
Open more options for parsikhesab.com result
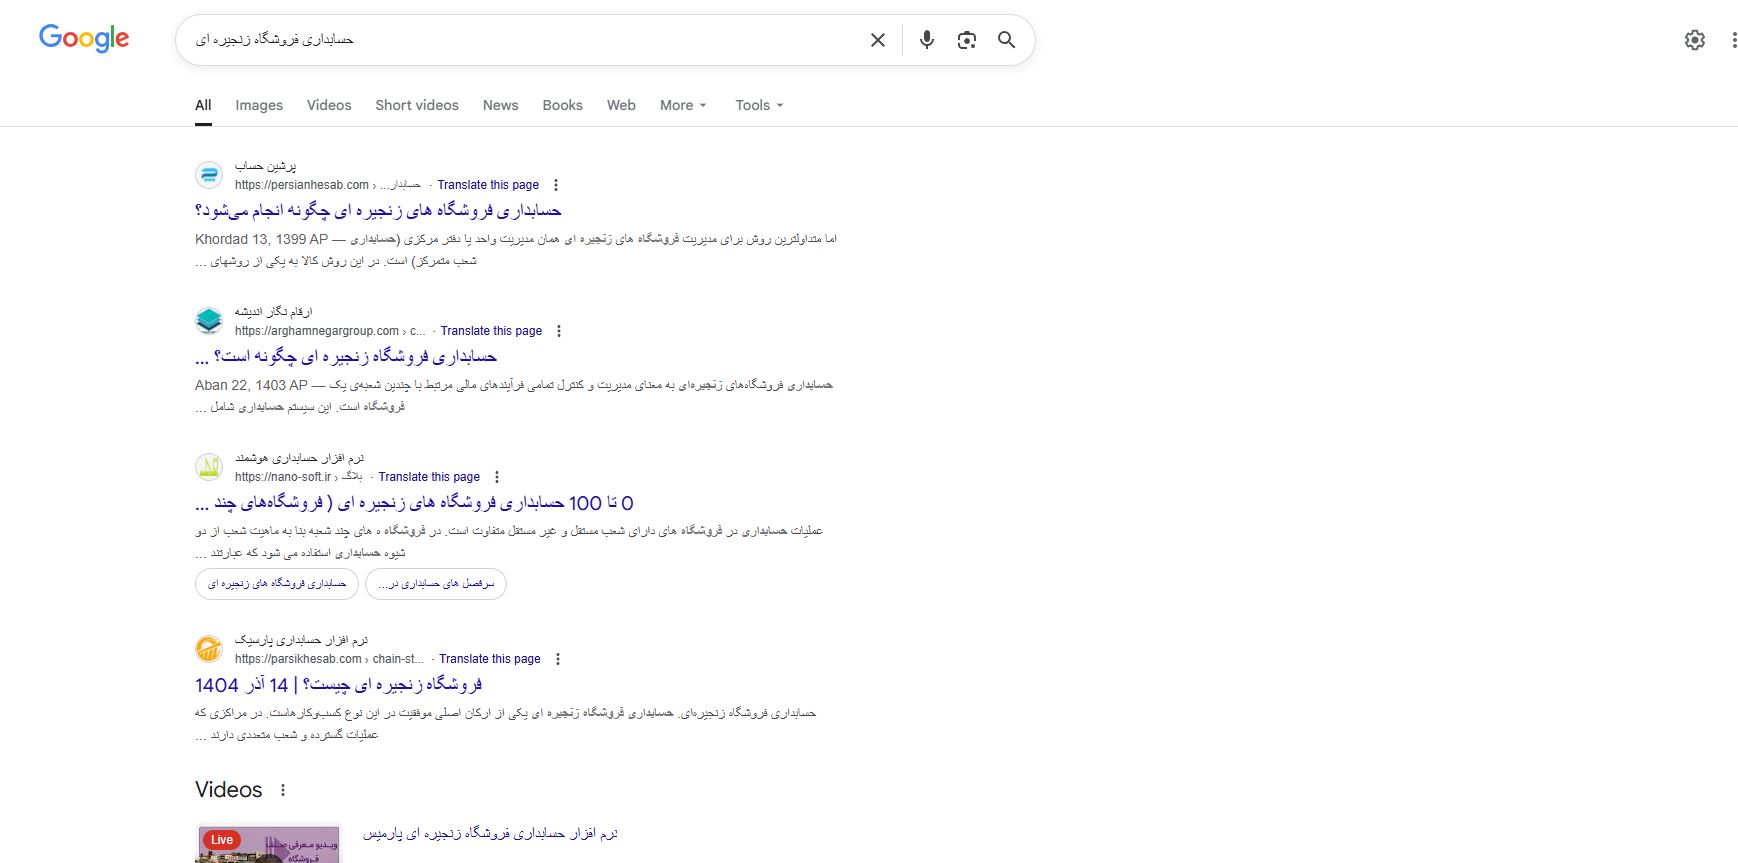click(x=558, y=659)
